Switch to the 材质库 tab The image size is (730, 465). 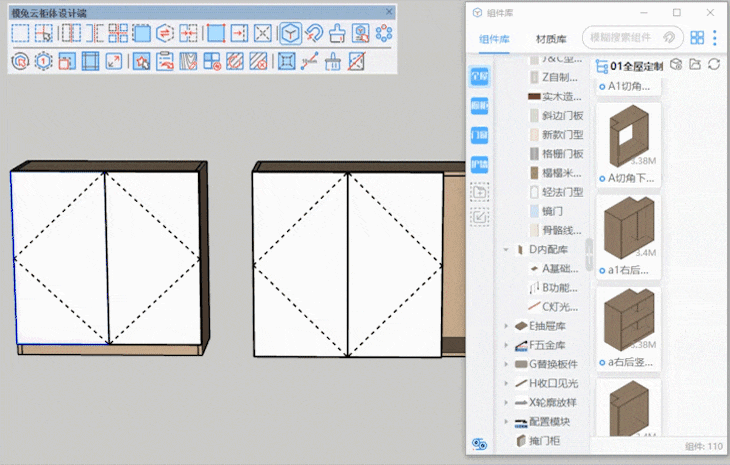coord(551,39)
